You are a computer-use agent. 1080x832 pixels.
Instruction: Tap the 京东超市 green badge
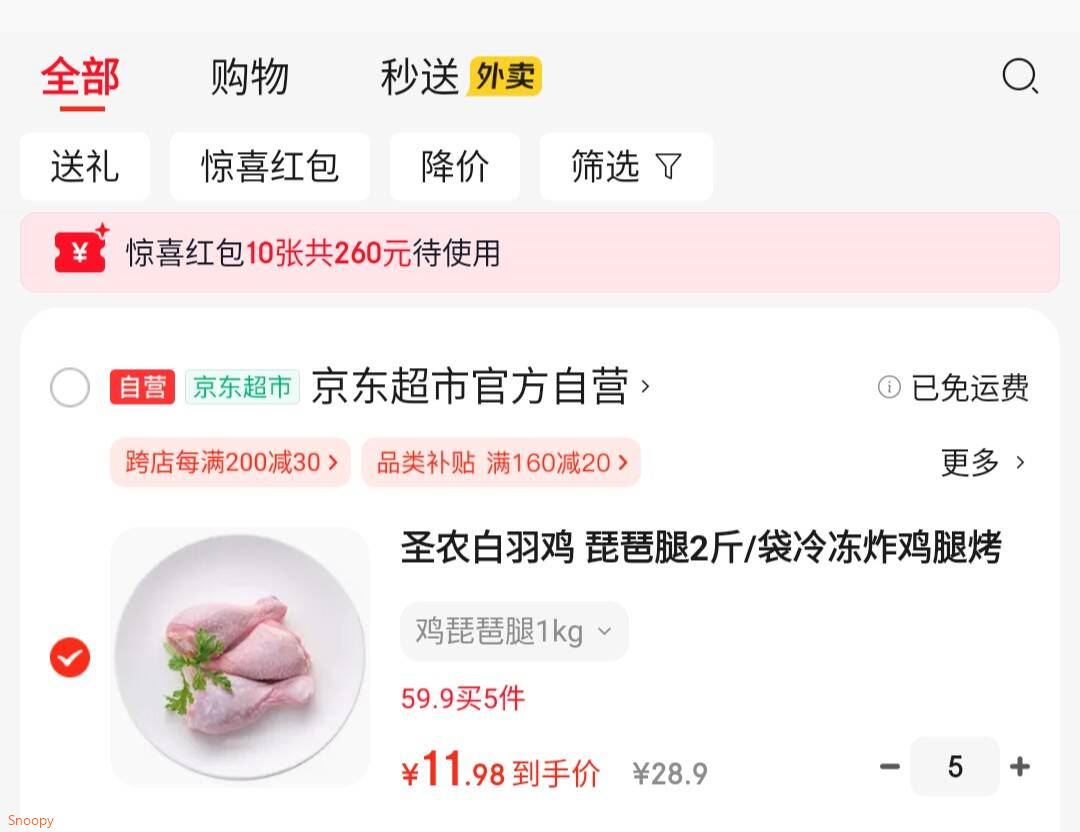242,387
